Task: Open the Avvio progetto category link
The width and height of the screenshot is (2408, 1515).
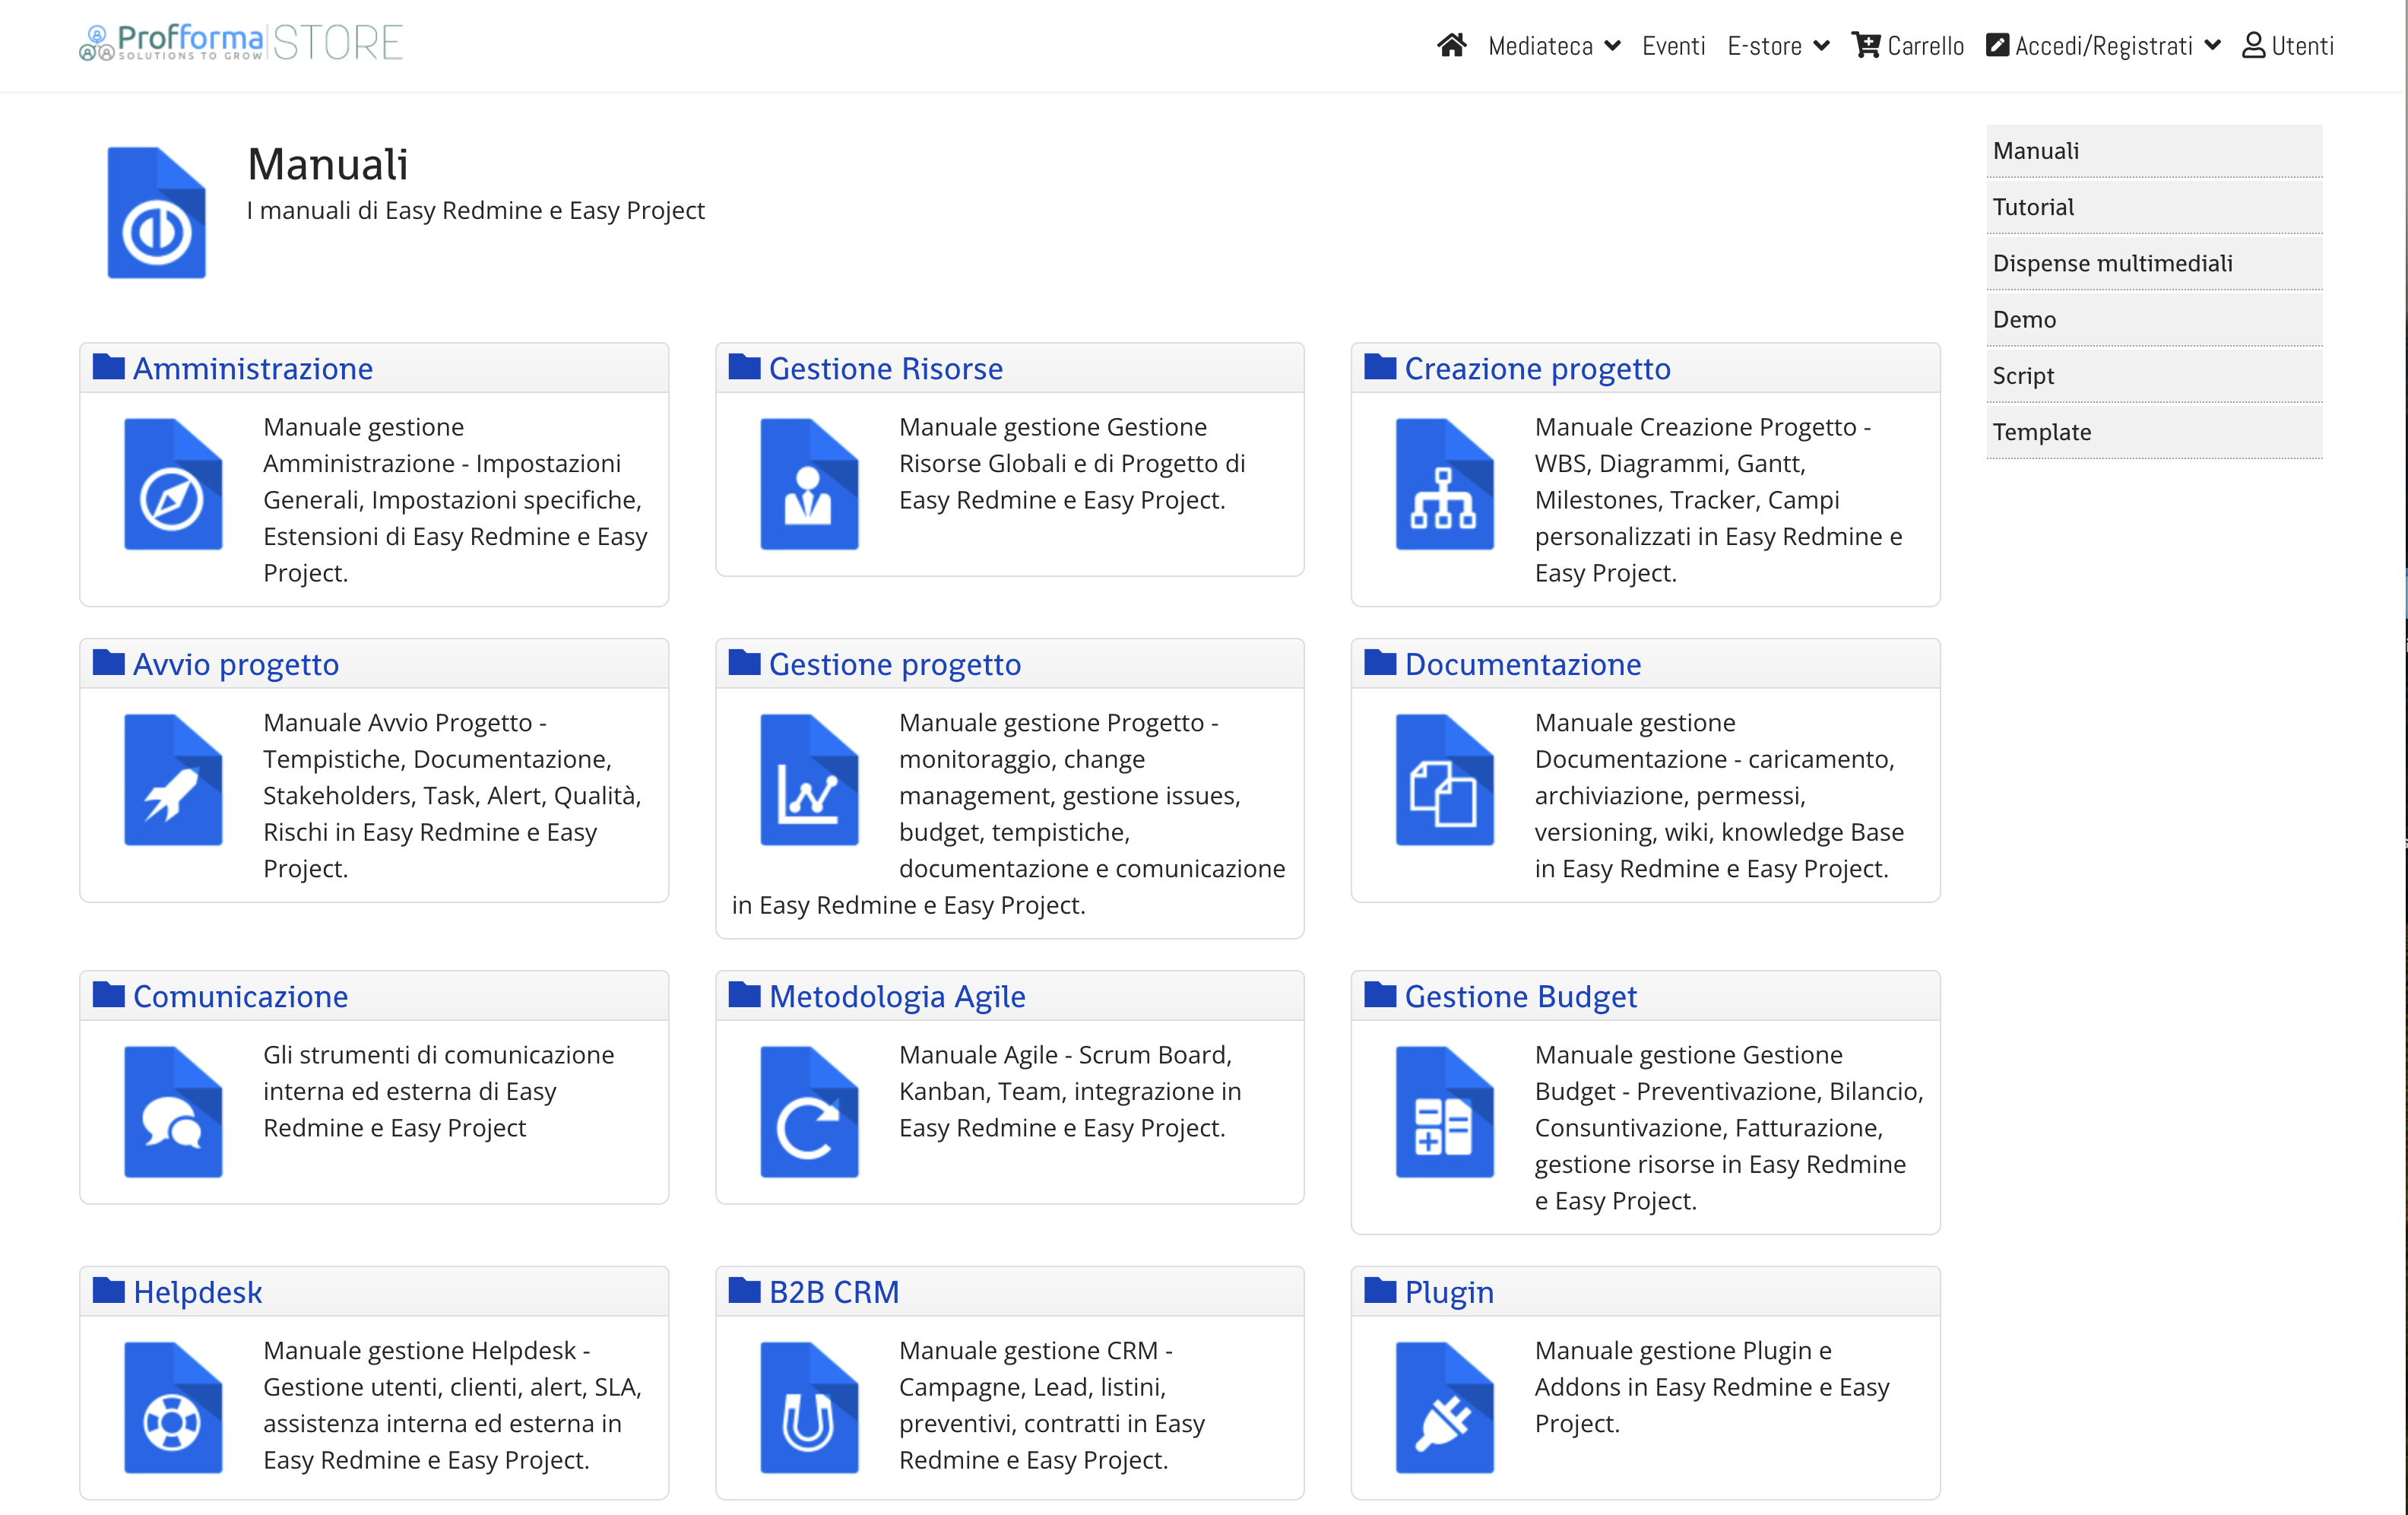Action: click(x=236, y=665)
